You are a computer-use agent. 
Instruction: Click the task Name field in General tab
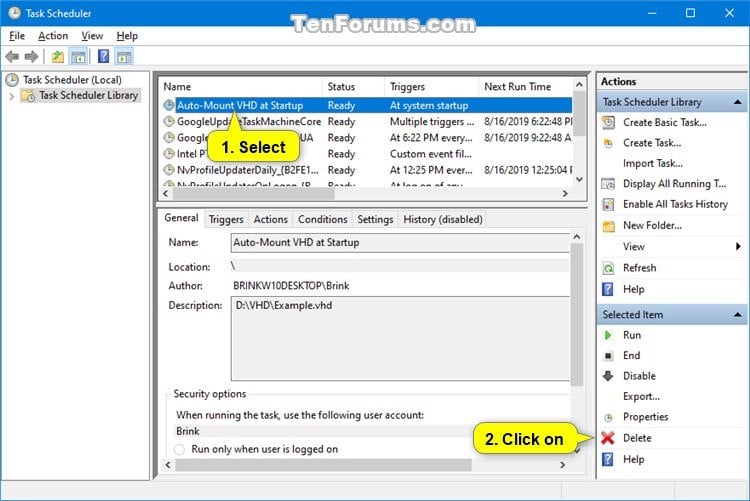(x=400, y=243)
